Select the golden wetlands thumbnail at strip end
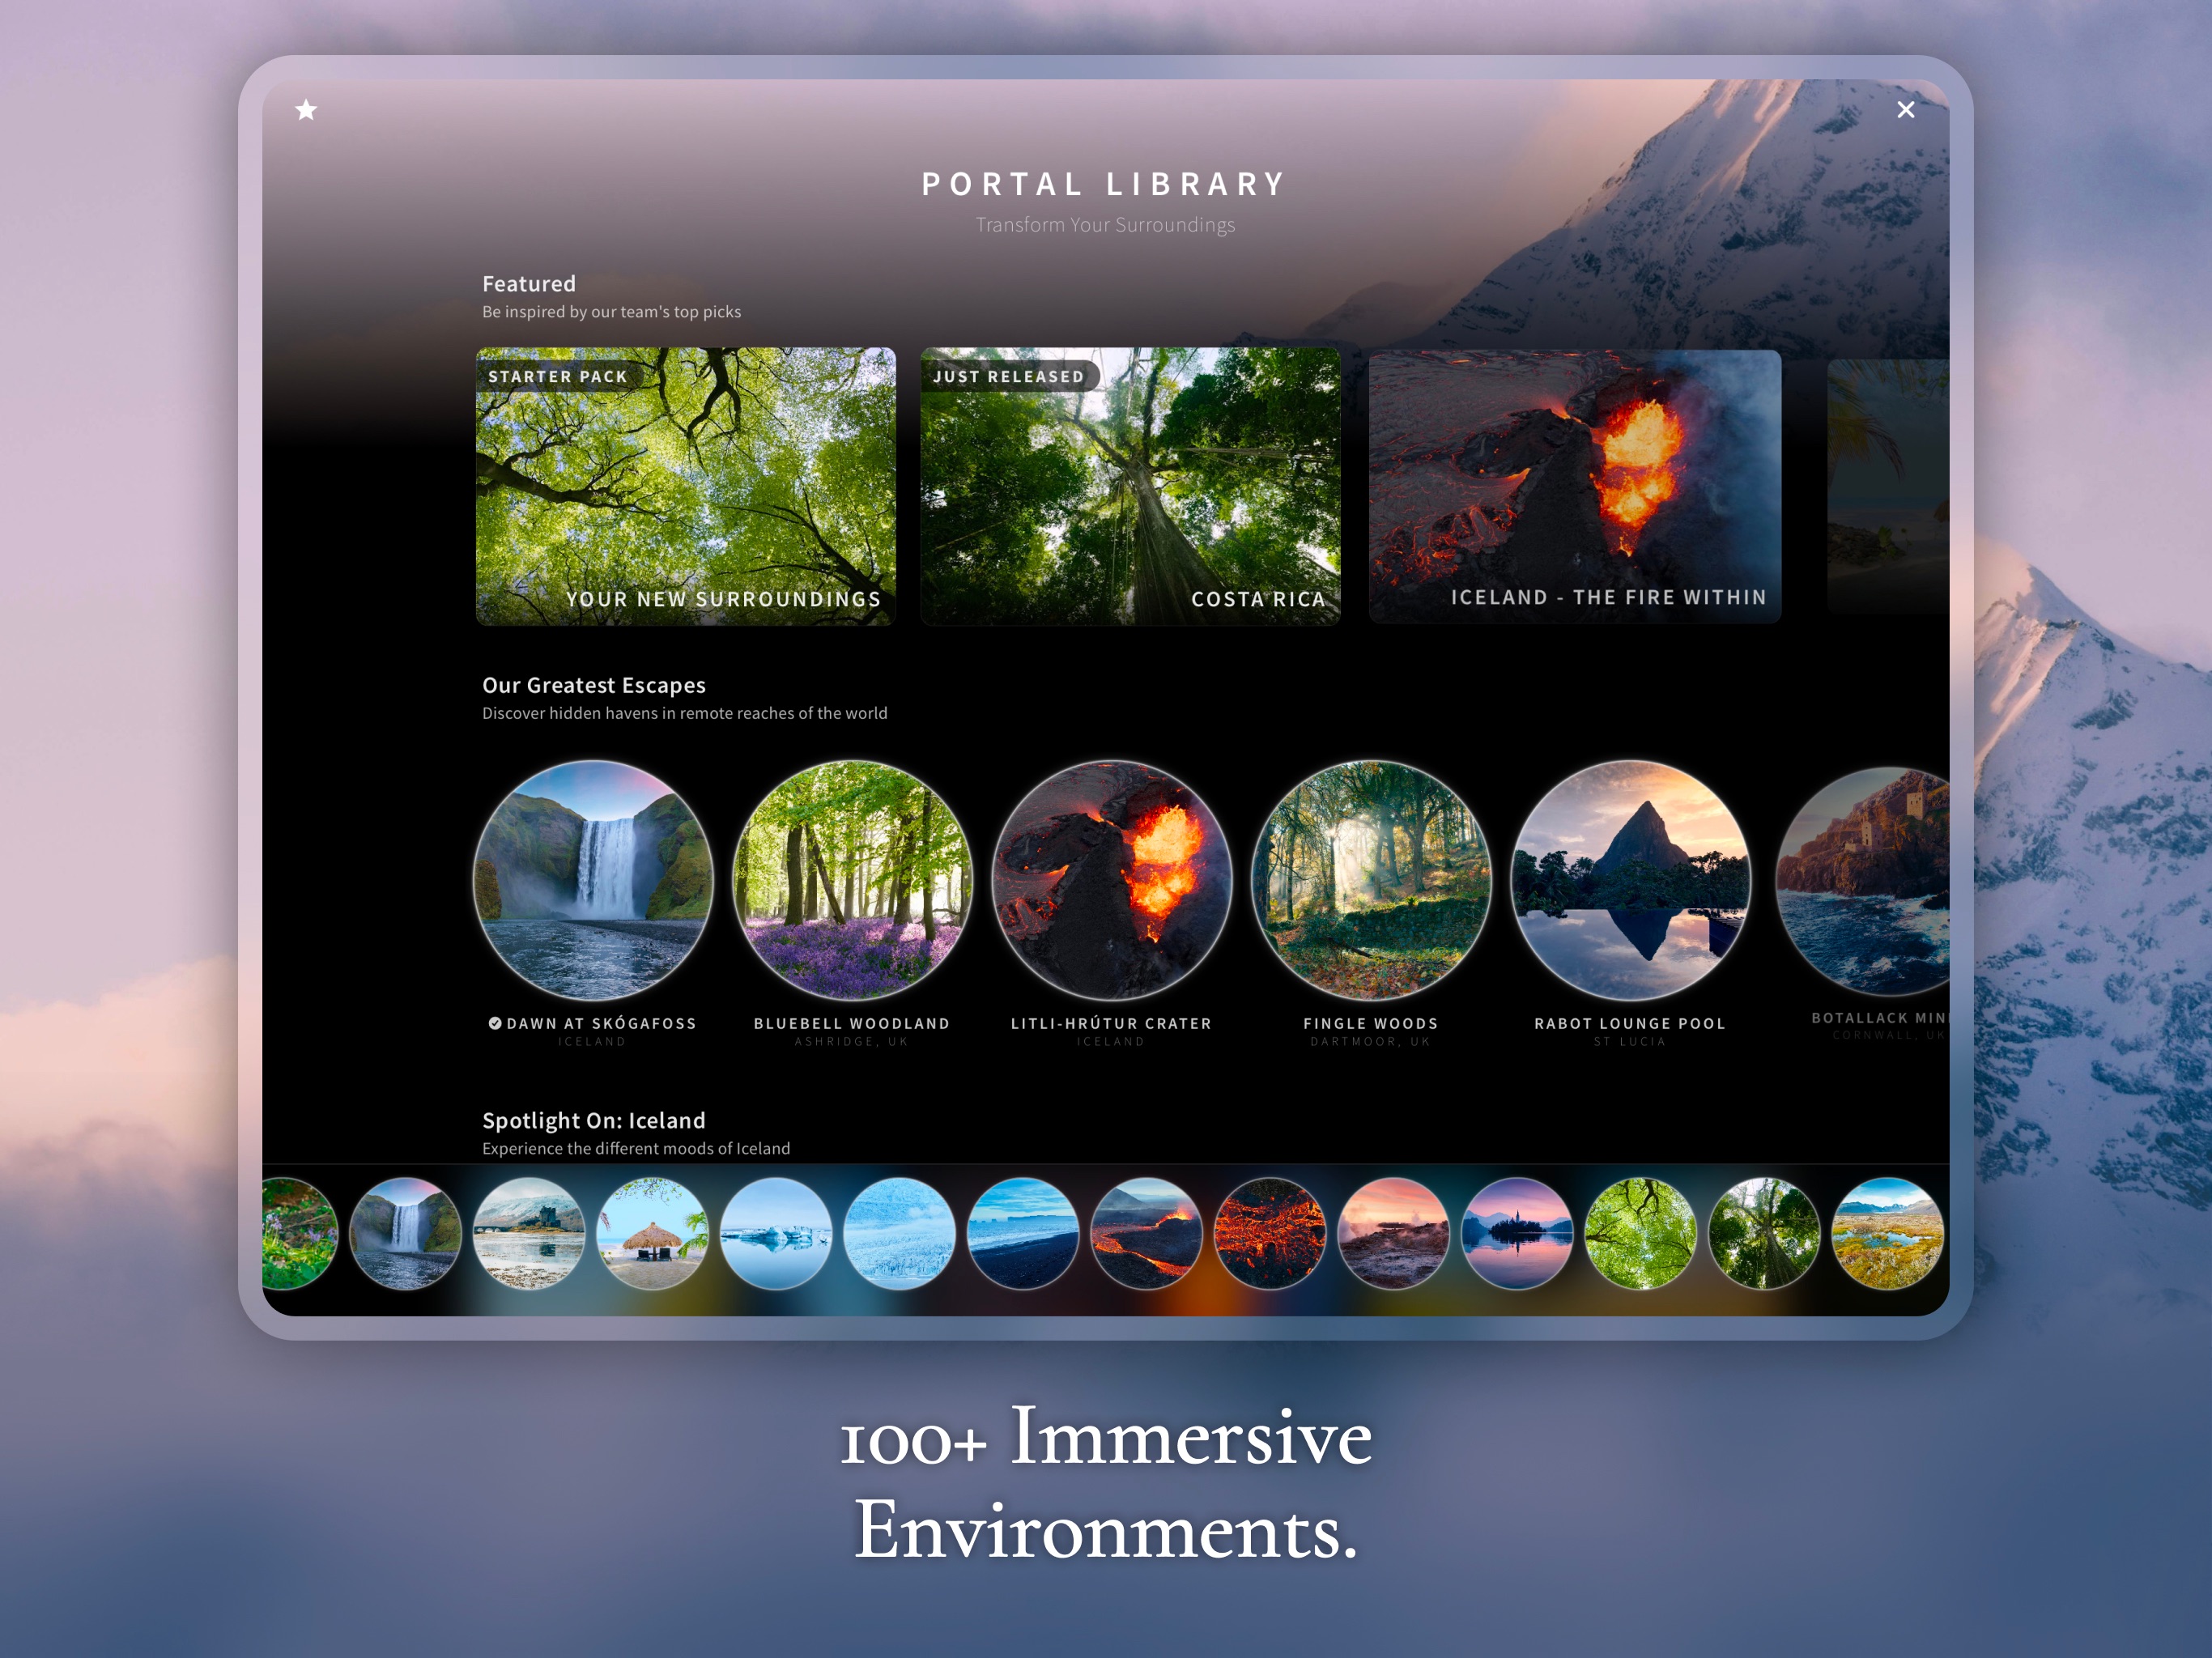The height and width of the screenshot is (1658, 2212). [x=1888, y=1233]
